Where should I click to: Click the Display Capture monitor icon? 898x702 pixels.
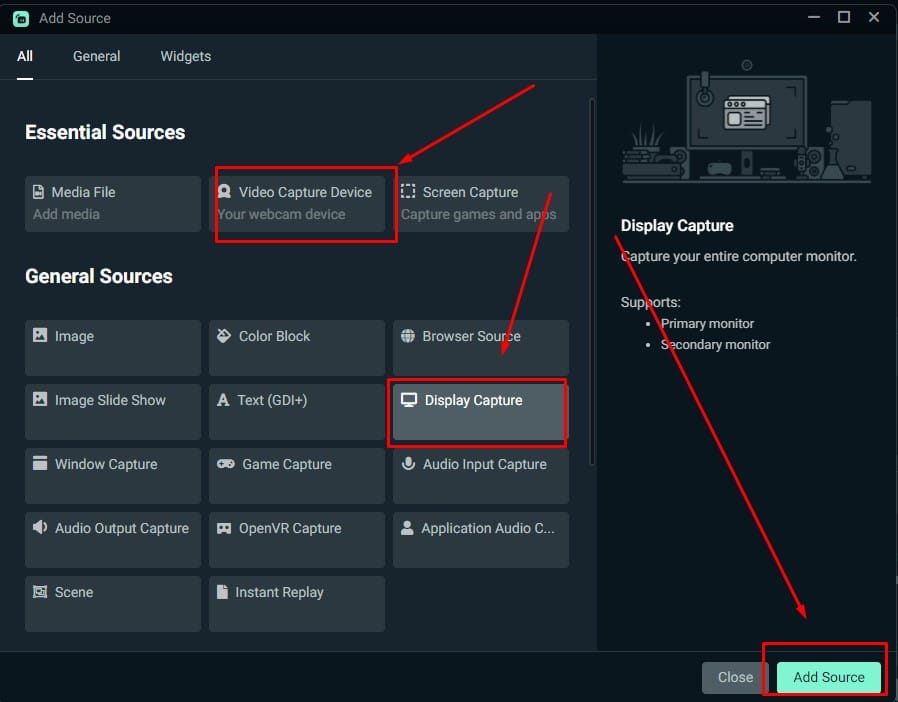point(409,400)
